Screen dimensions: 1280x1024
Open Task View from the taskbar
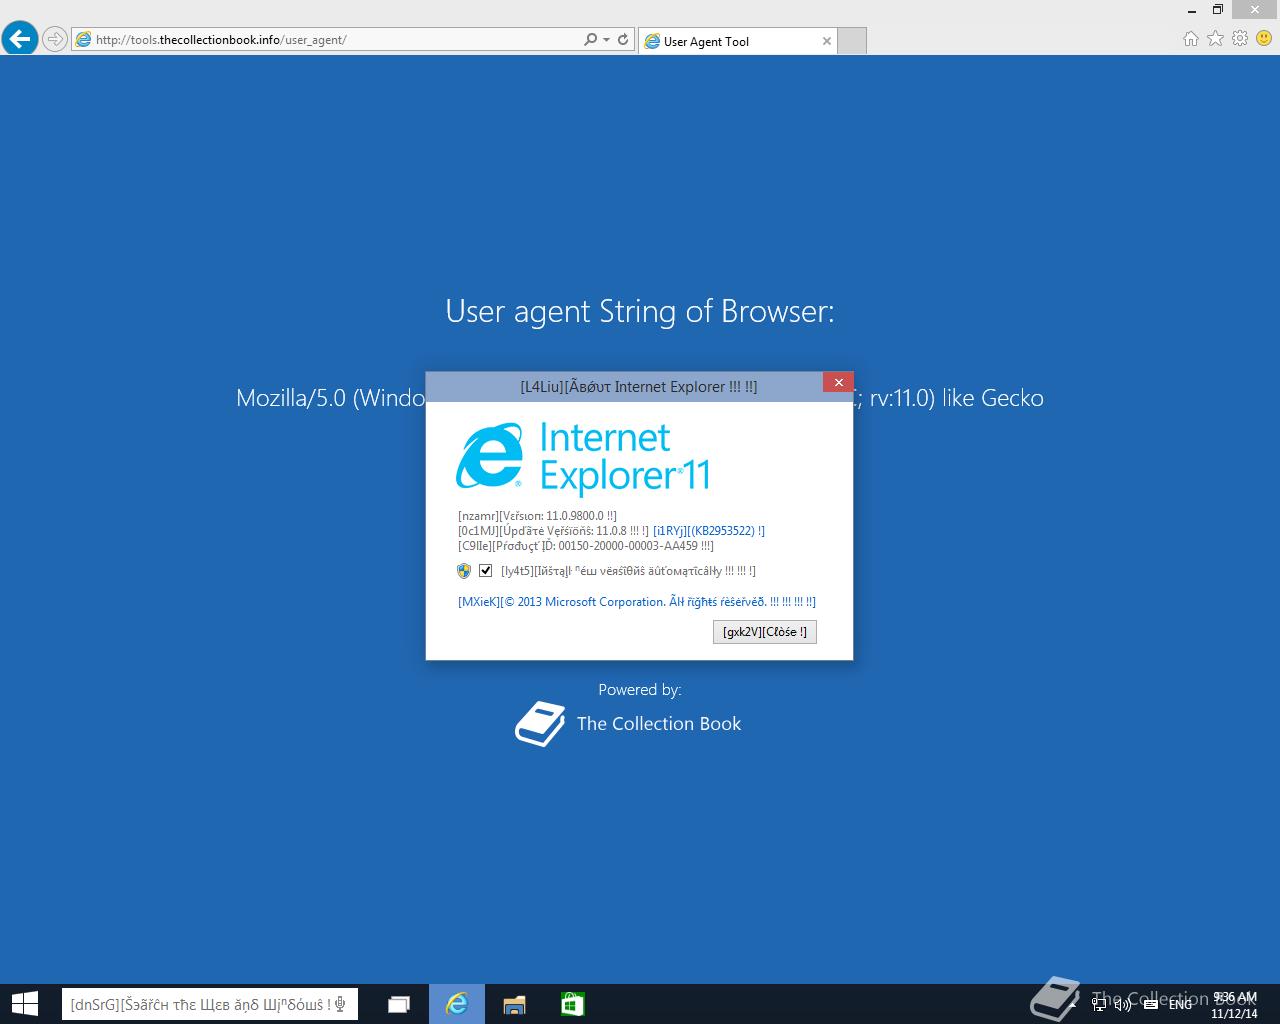398,1004
